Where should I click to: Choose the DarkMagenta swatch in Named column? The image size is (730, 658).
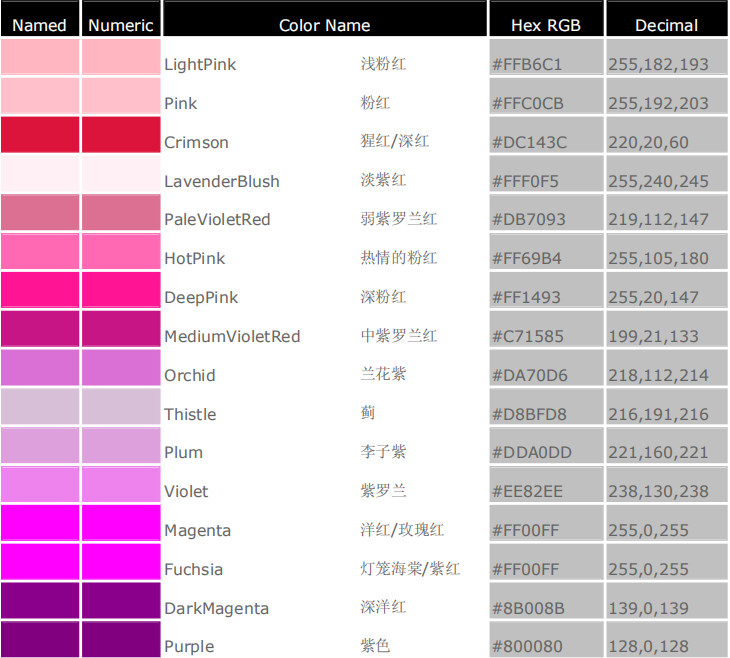[40, 600]
